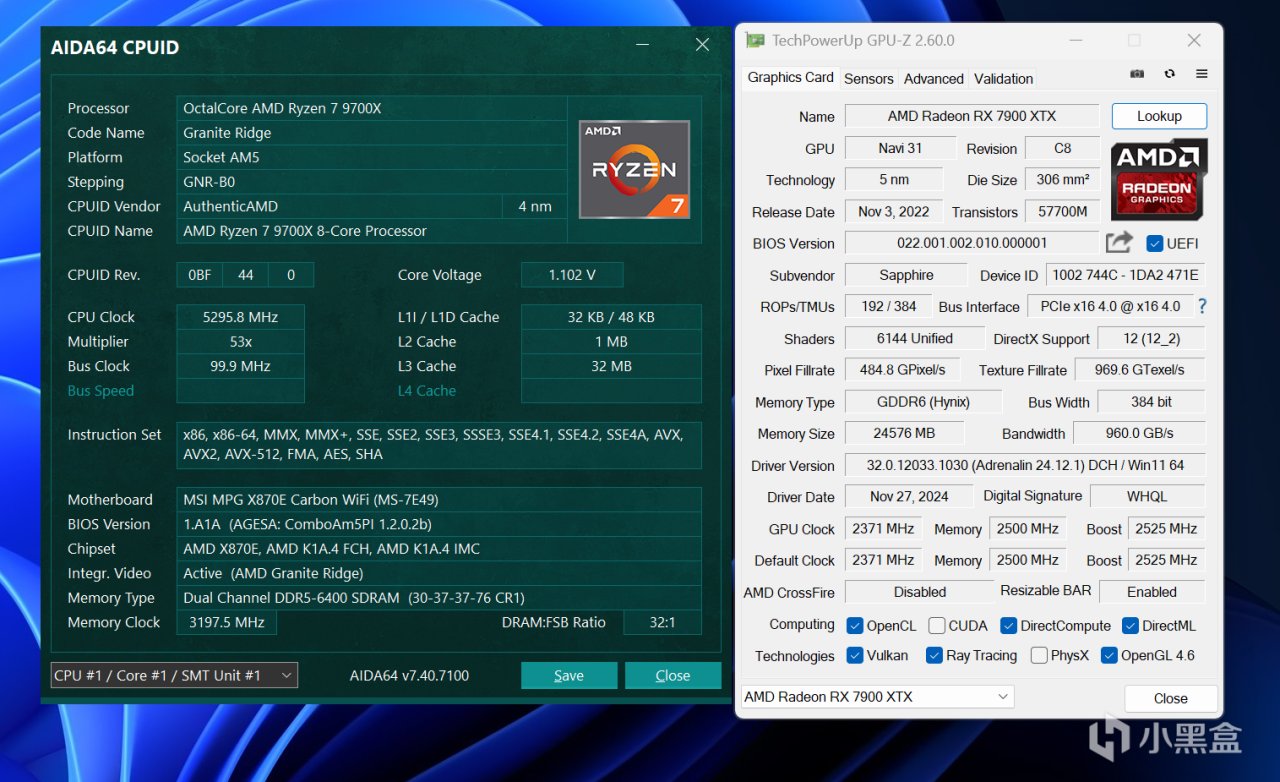Viewport: 1280px width, 782px height.
Task: Click the Core Voltage value 1.102 V
Action: [572, 275]
